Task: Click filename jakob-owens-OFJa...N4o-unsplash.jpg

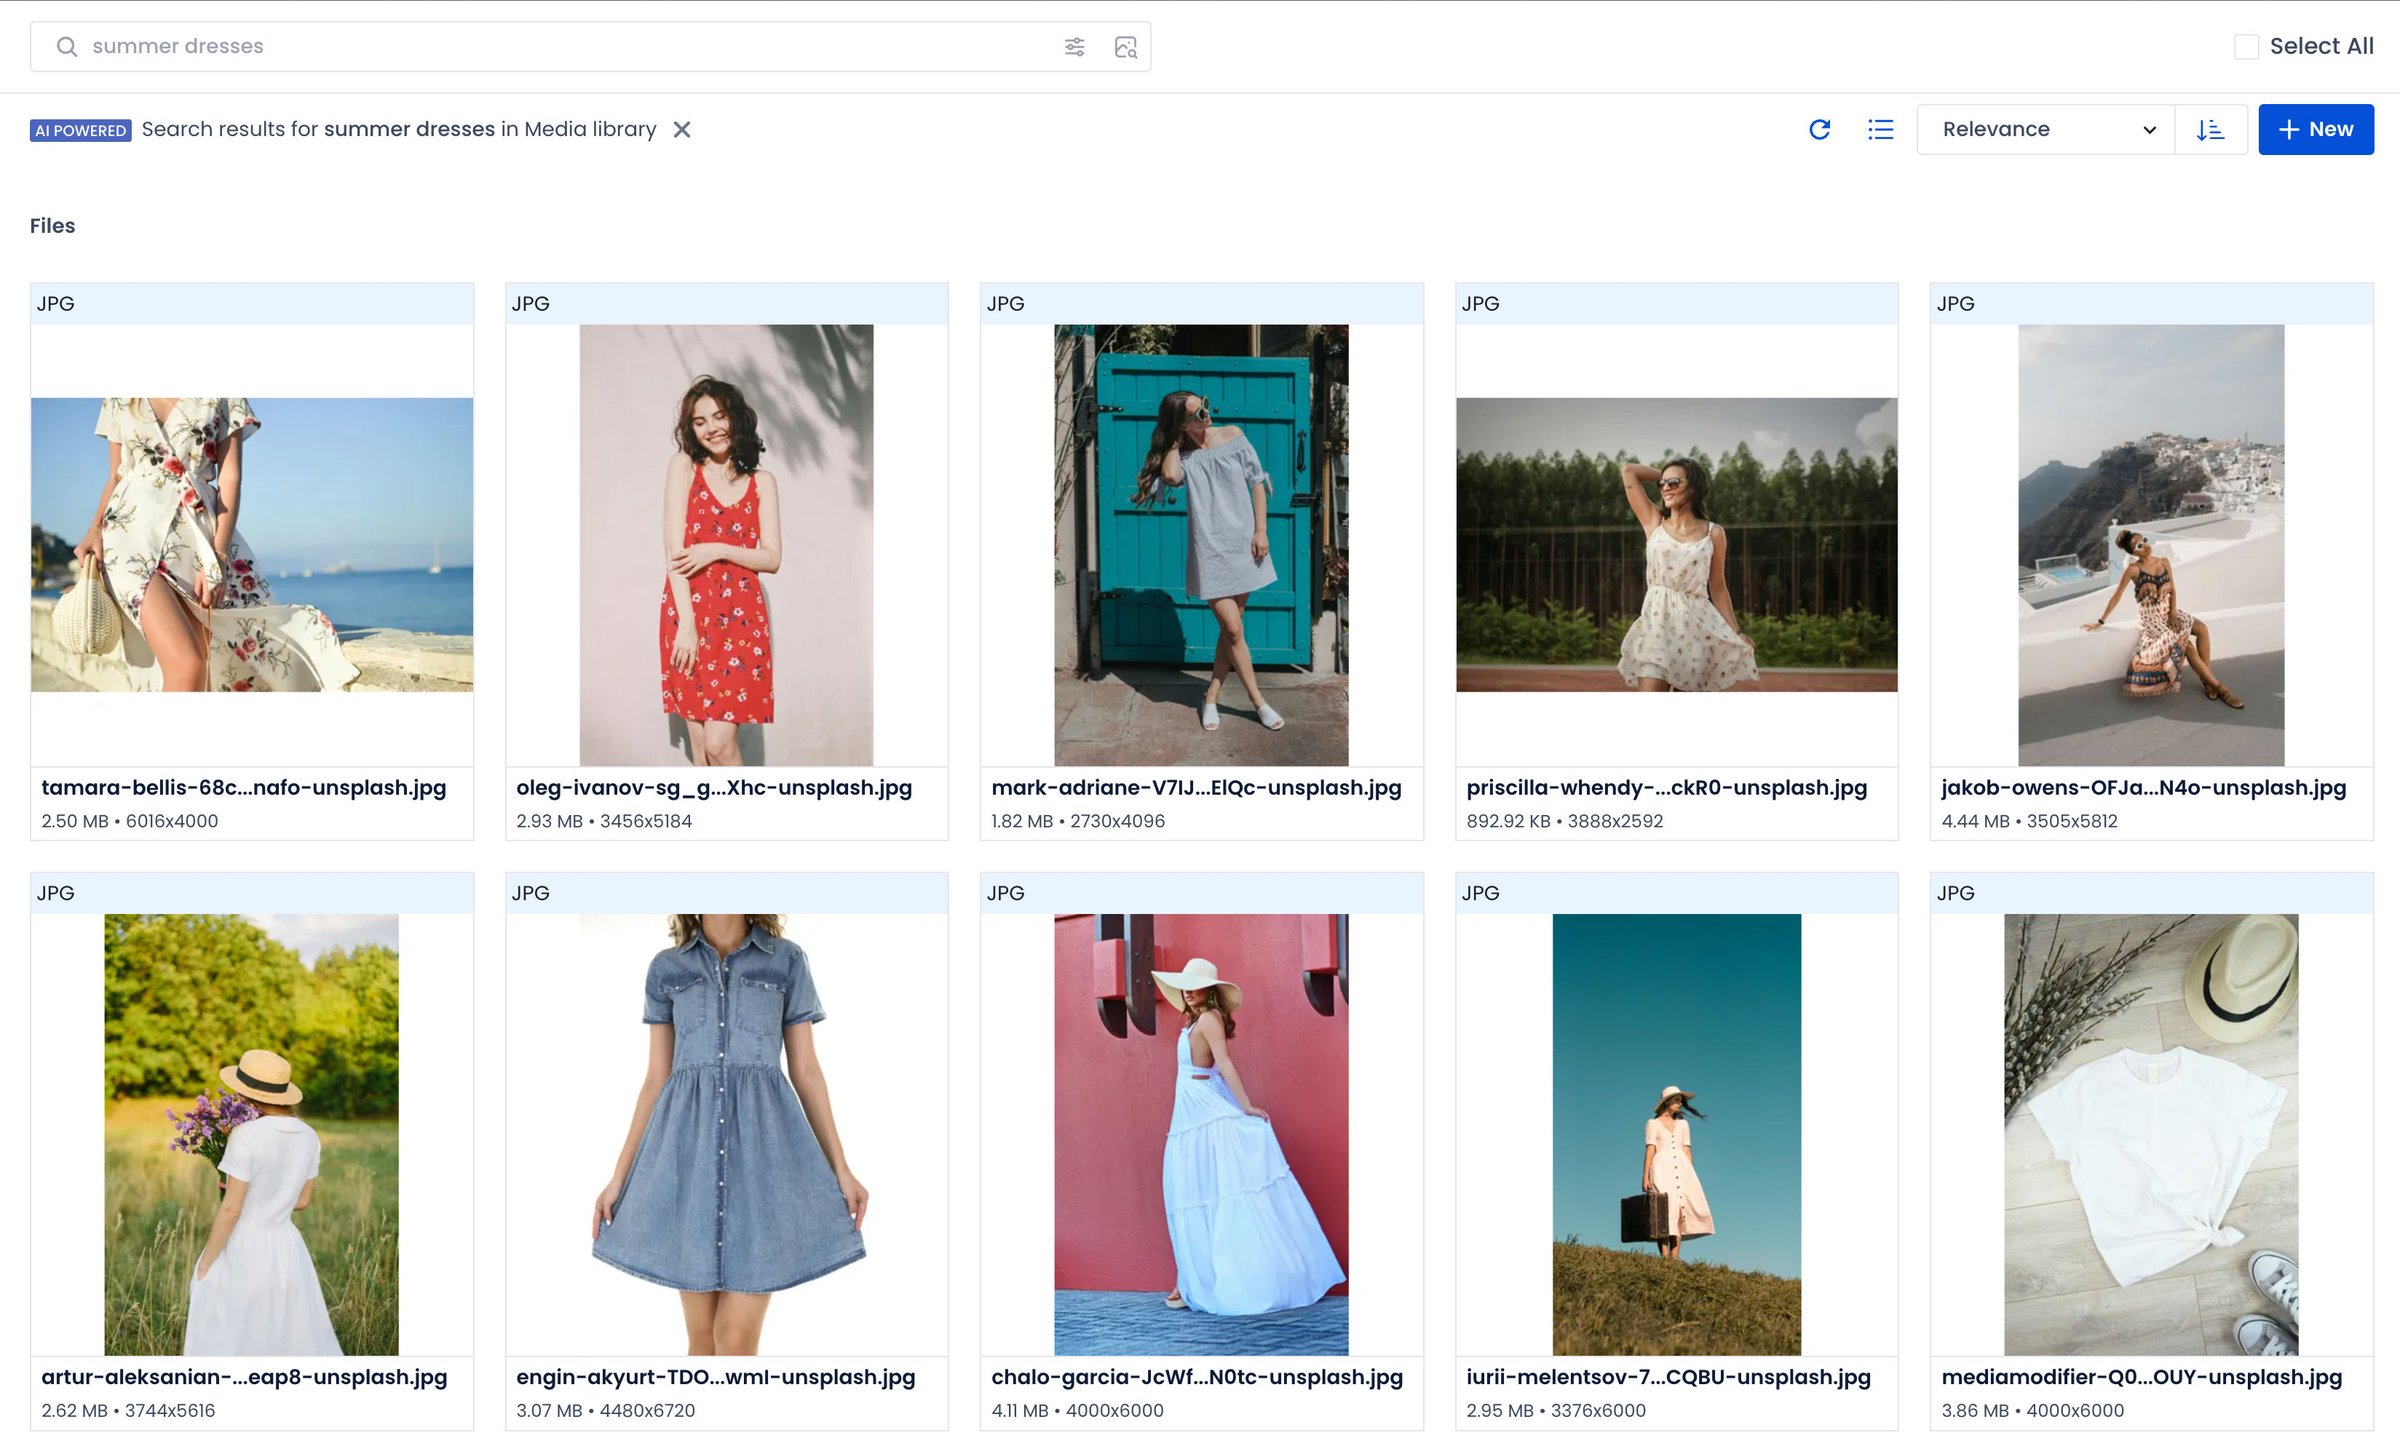Action: point(2144,788)
